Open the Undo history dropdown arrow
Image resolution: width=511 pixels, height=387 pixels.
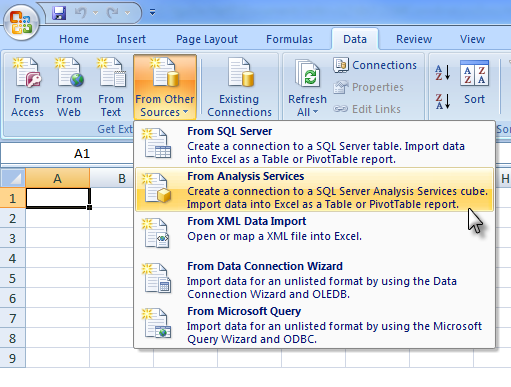[x=95, y=13]
